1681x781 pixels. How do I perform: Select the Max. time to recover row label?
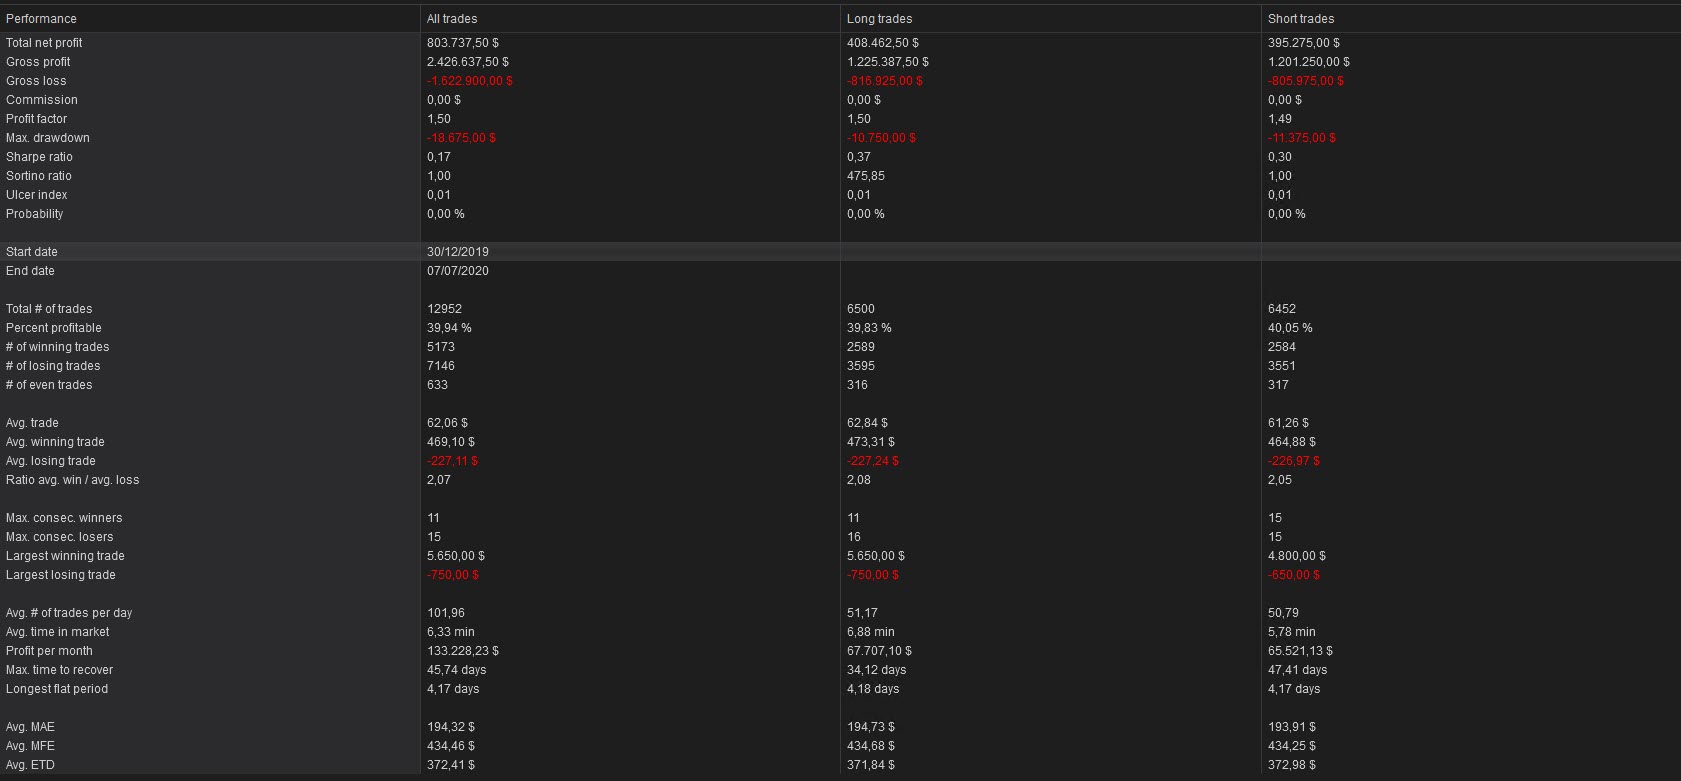click(x=59, y=670)
